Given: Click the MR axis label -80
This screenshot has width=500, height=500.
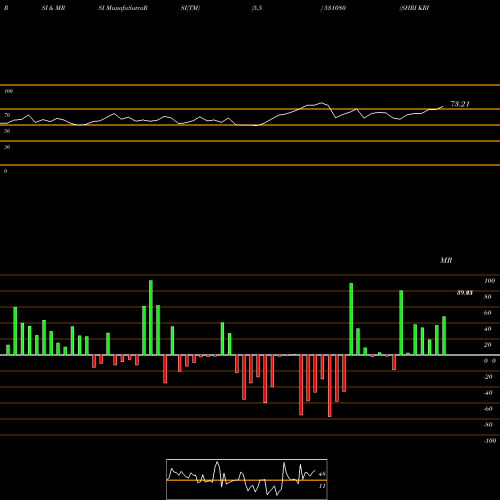Looking at the screenshot, I should coord(488,425).
